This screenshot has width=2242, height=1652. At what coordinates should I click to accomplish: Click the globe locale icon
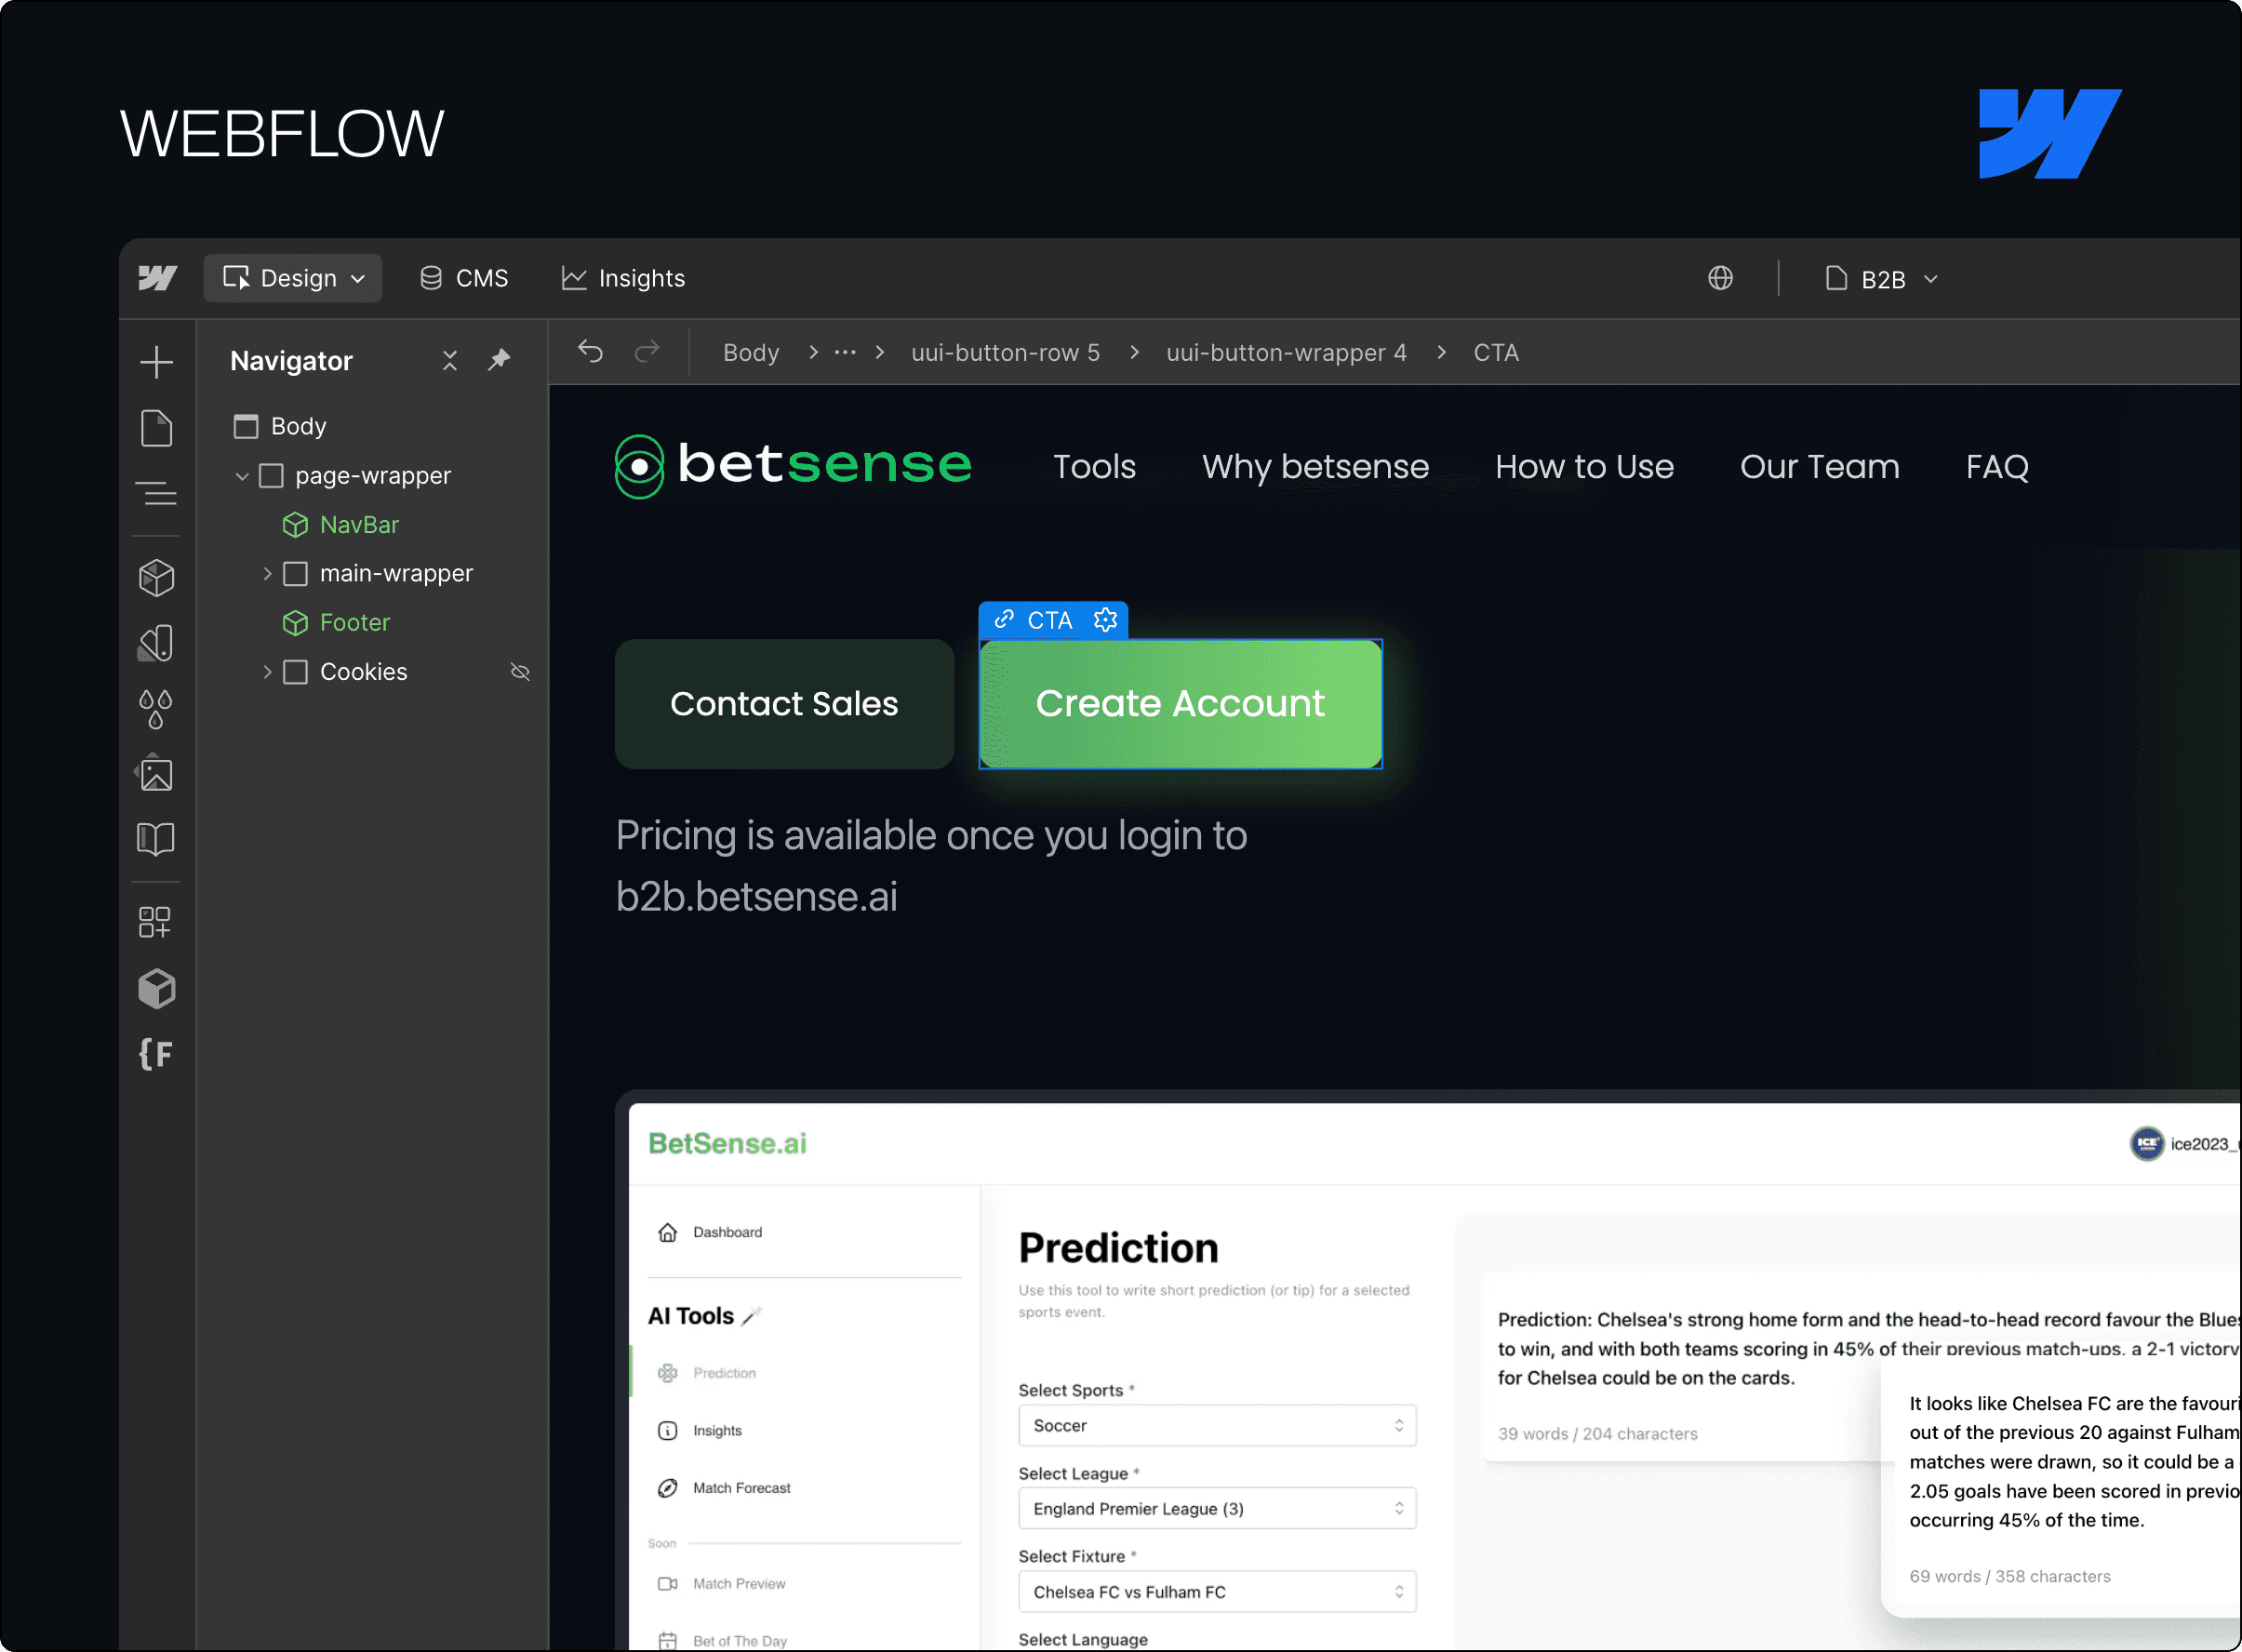[1720, 278]
